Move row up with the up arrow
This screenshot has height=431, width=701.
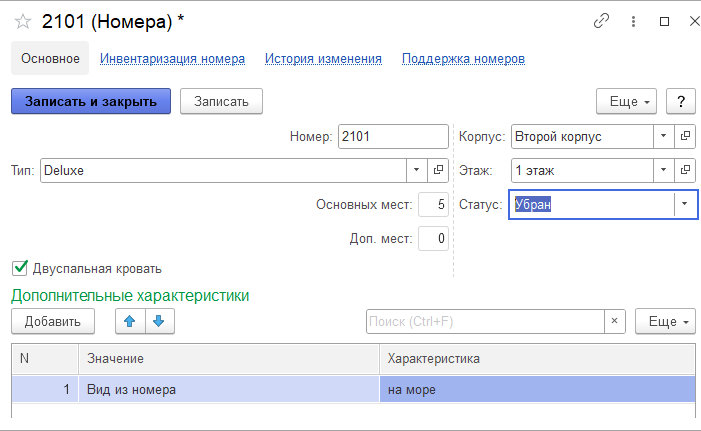pos(130,321)
